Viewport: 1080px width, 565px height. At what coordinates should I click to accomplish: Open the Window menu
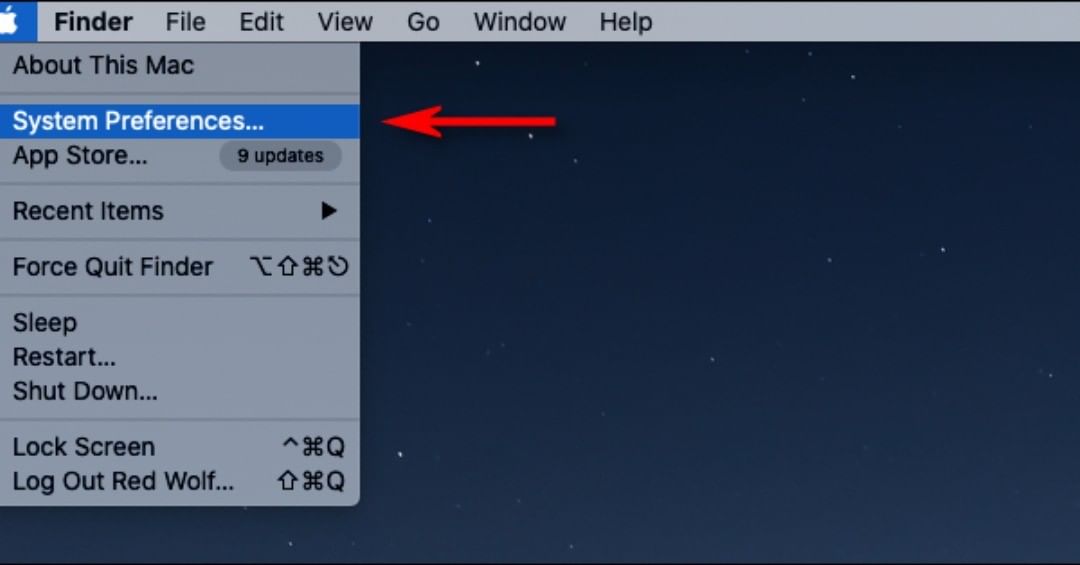[x=519, y=21]
